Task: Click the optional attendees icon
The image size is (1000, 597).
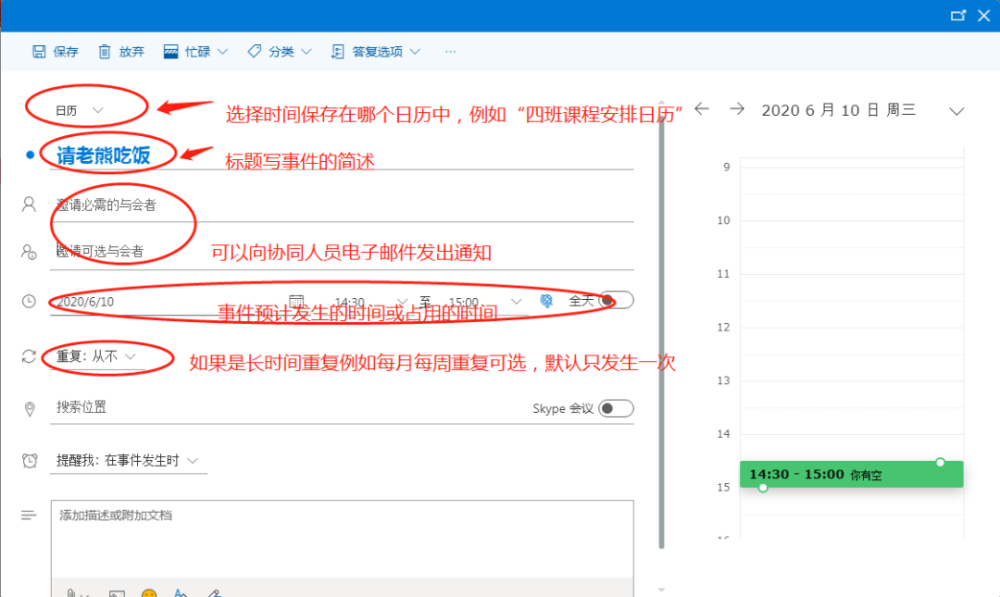Action: [29, 252]
